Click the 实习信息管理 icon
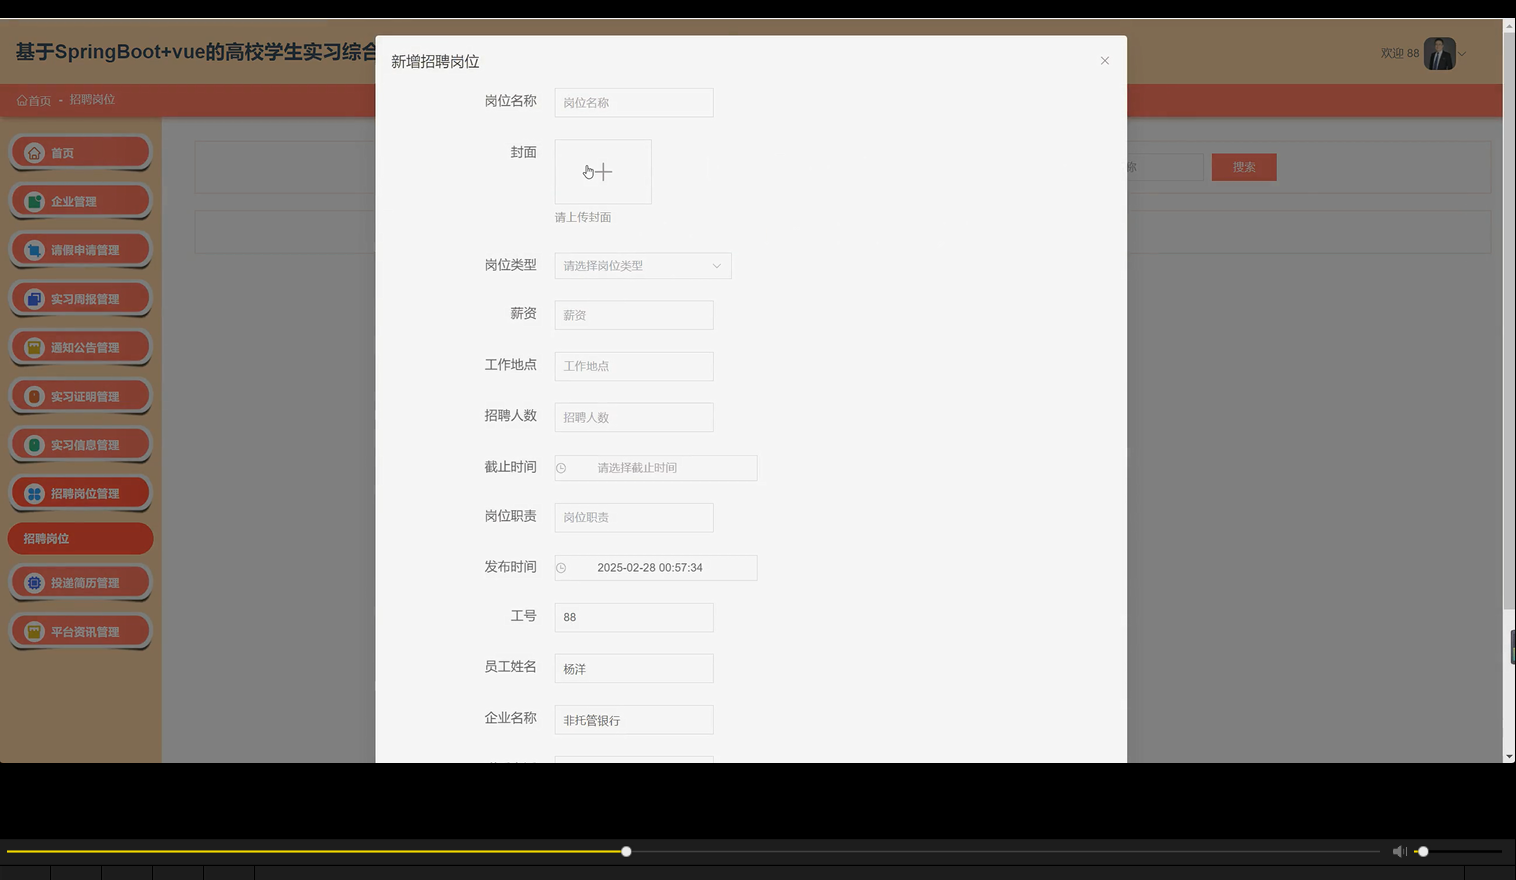The height and width of the screenshot is (880, 1516). 34,445
